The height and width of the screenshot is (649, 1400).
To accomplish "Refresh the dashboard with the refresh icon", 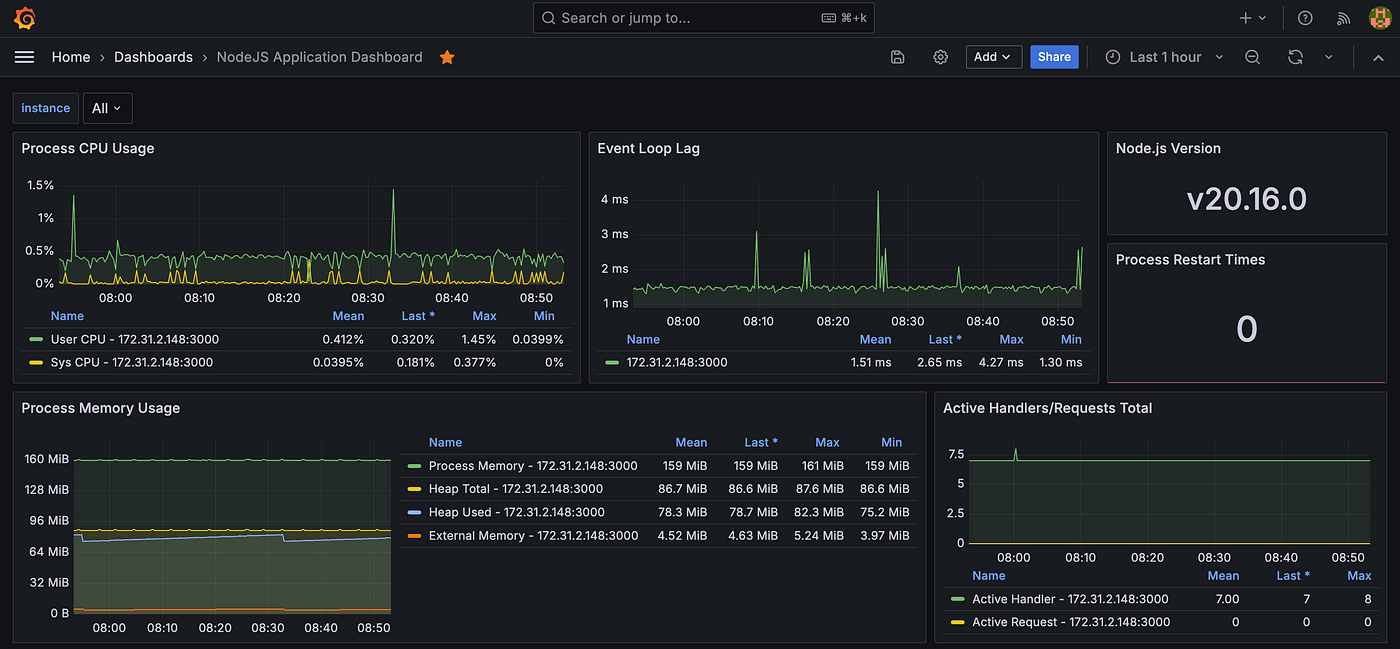I will click(1295, 57).
